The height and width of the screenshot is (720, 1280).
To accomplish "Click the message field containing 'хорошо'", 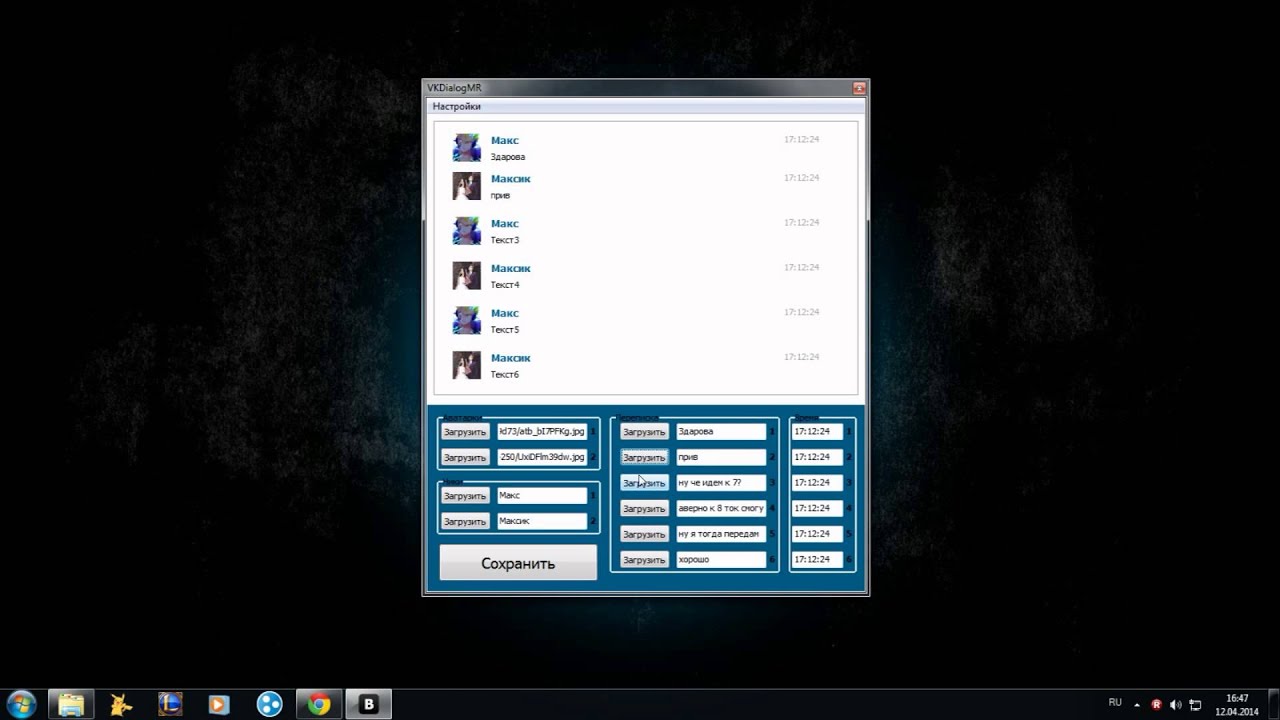I will (x=721, y=560).
